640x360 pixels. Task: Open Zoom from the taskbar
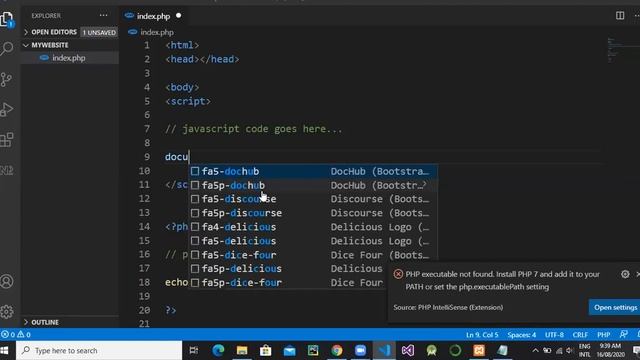click(x=360, y=350)
